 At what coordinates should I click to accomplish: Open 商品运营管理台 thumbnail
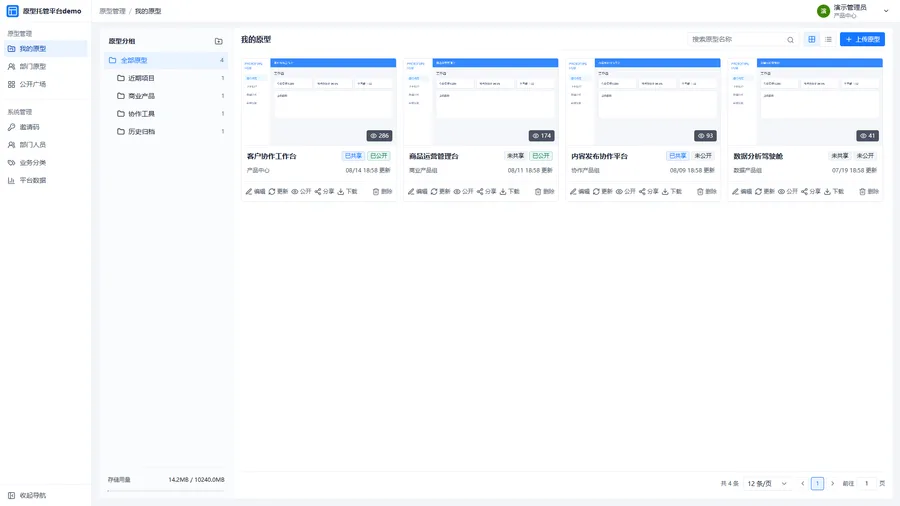tap(481, 102)
